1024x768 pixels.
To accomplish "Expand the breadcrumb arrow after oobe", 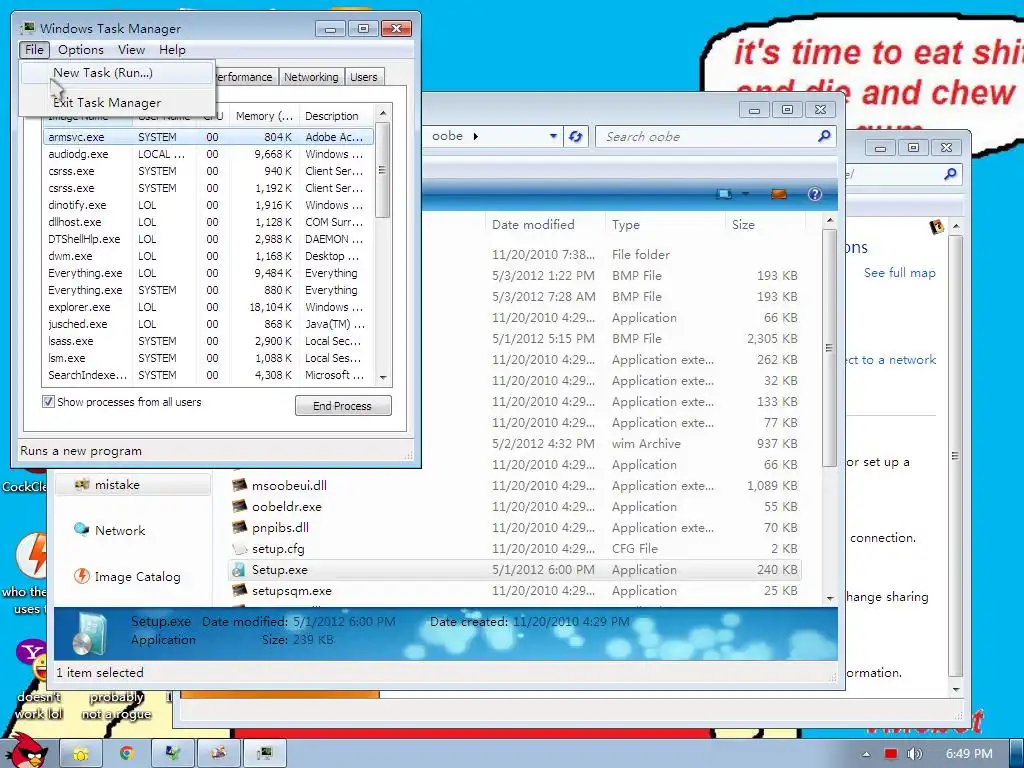I will pos(475,136).
